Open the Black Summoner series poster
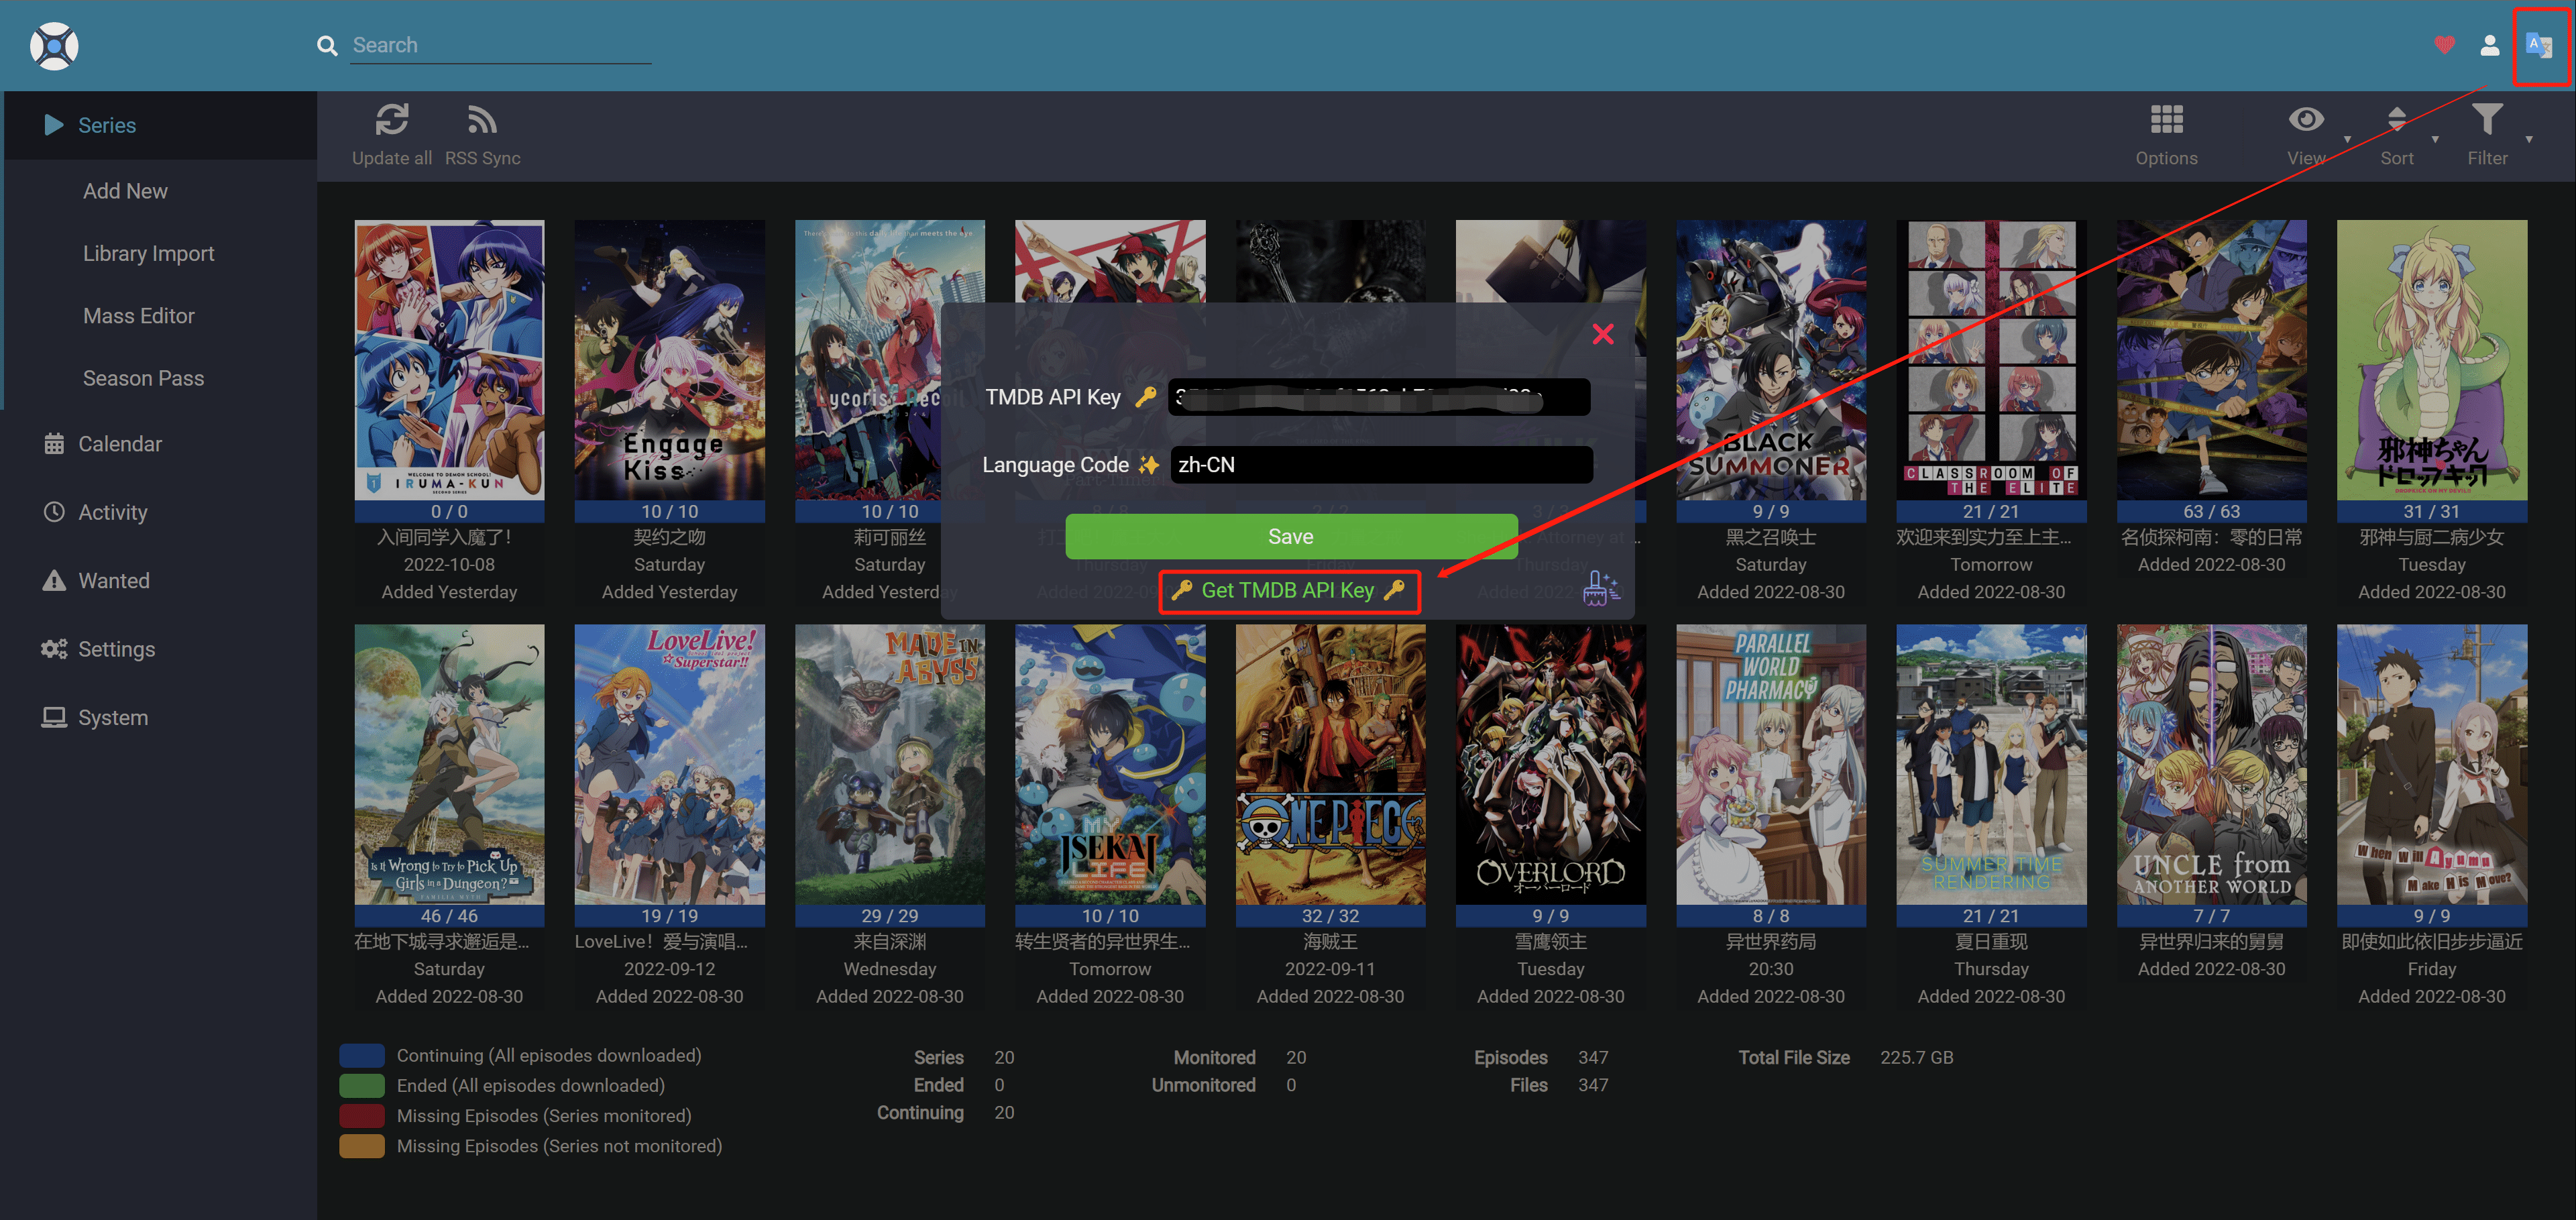This screenshot has height=1220, width=2576. [1771, 360]
